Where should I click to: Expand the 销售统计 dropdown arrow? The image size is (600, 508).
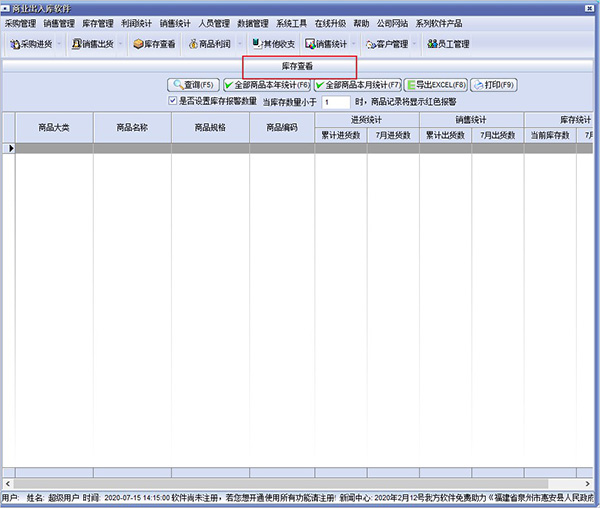point(354,44)
